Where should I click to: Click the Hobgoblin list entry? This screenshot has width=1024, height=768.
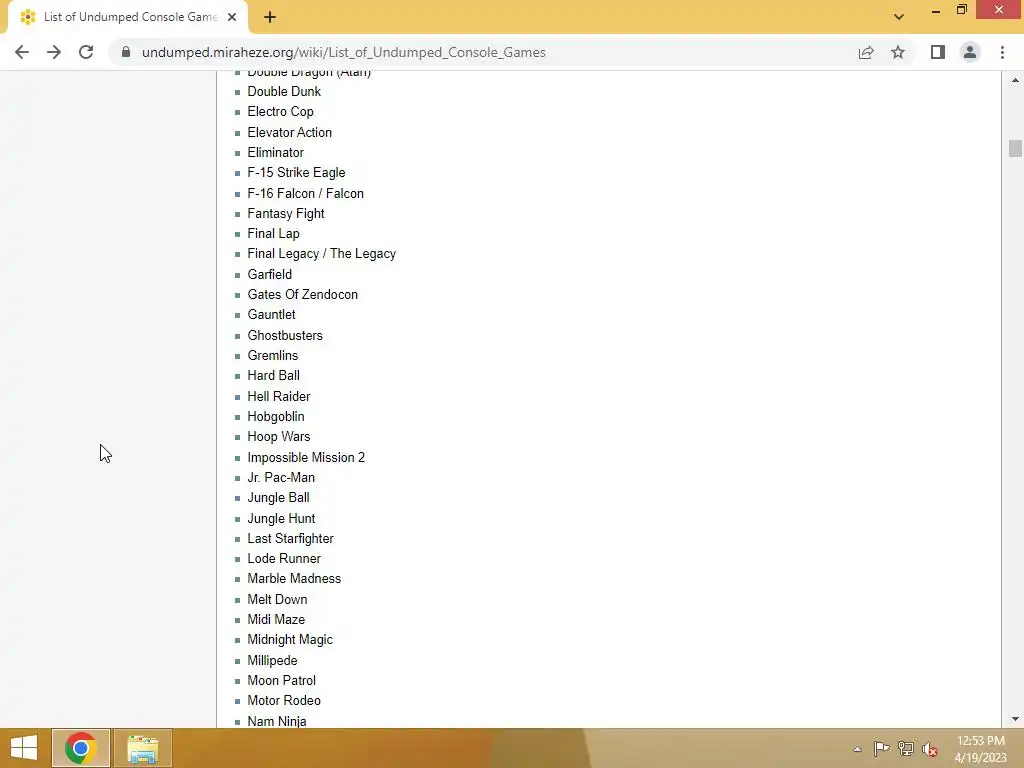(x=276, y=417)
